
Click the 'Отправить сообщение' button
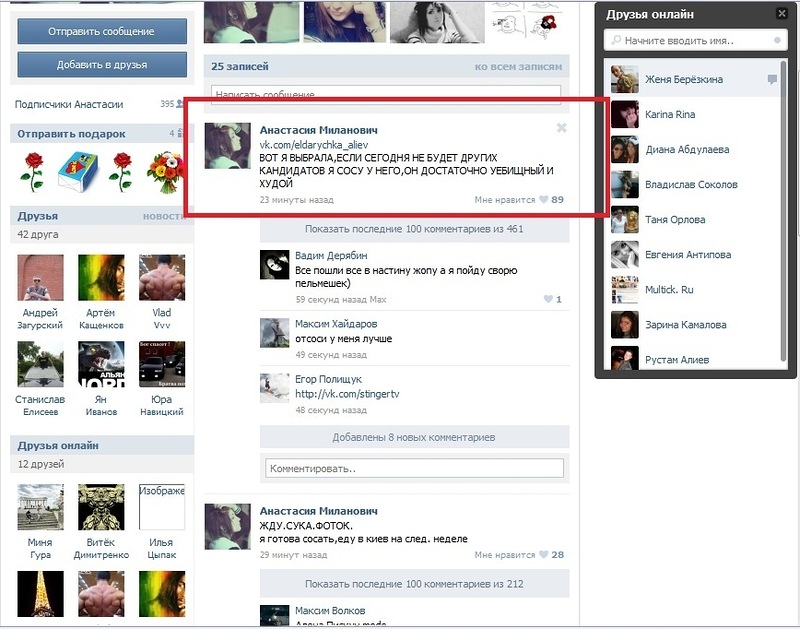pos(102,31)
